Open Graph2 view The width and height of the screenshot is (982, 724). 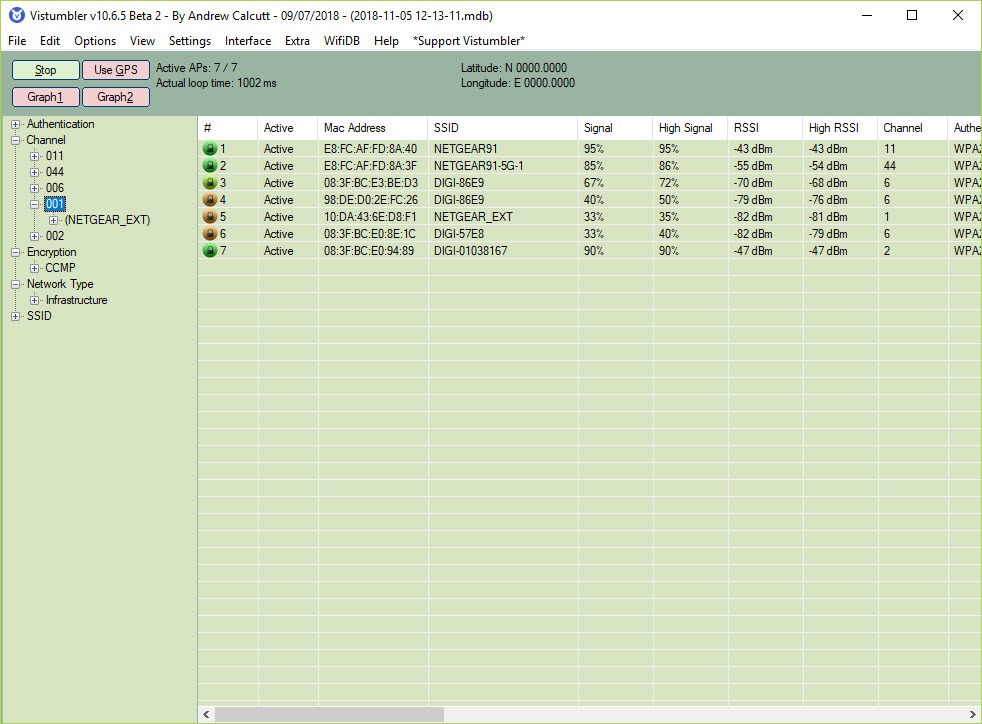(116, 97)
